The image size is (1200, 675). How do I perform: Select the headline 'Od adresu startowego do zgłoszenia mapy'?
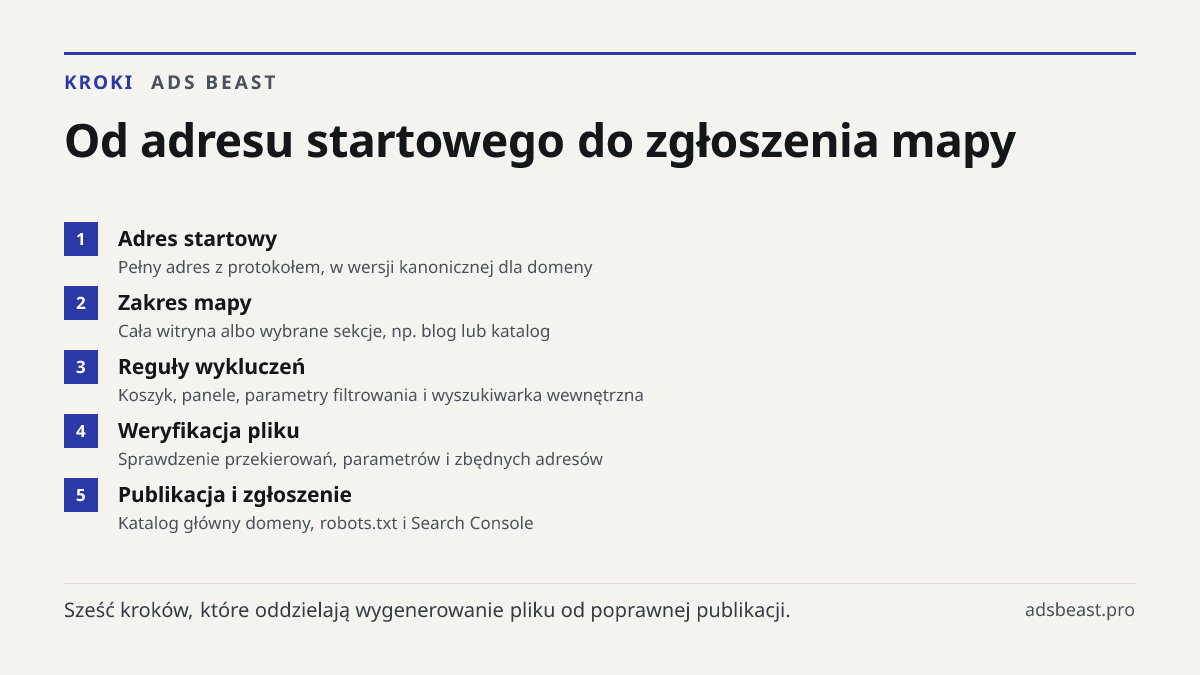point(540,141)
